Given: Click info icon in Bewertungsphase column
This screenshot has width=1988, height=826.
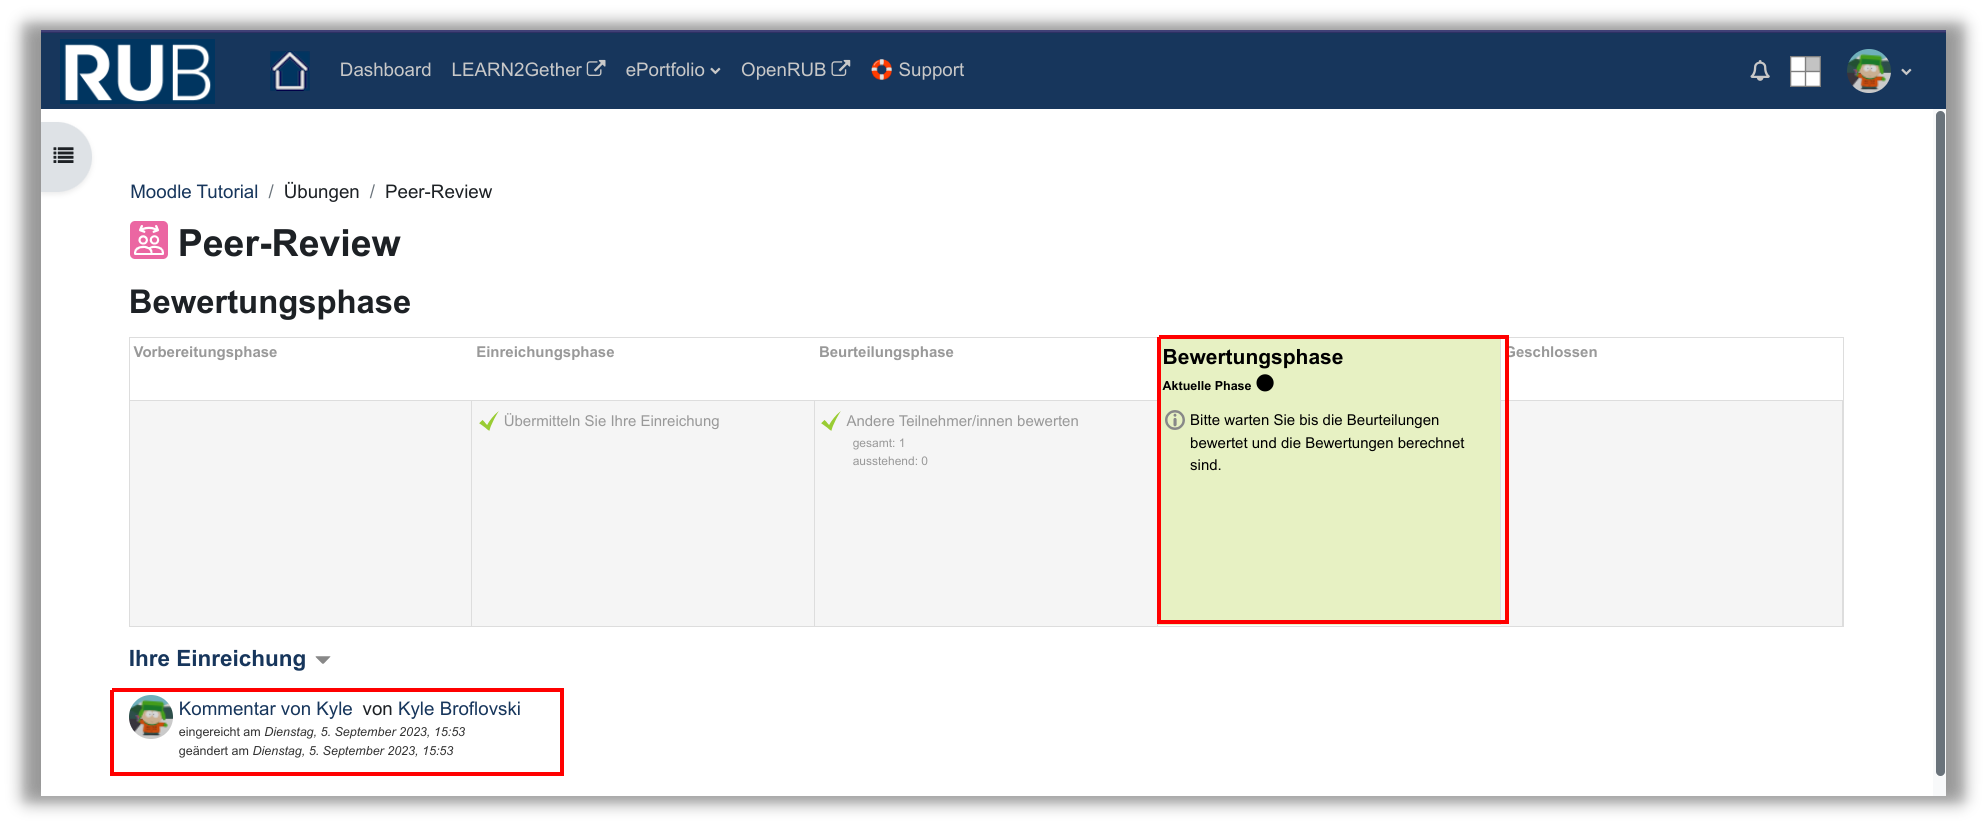Looking at the screenshot, I should coord(1175,420).
